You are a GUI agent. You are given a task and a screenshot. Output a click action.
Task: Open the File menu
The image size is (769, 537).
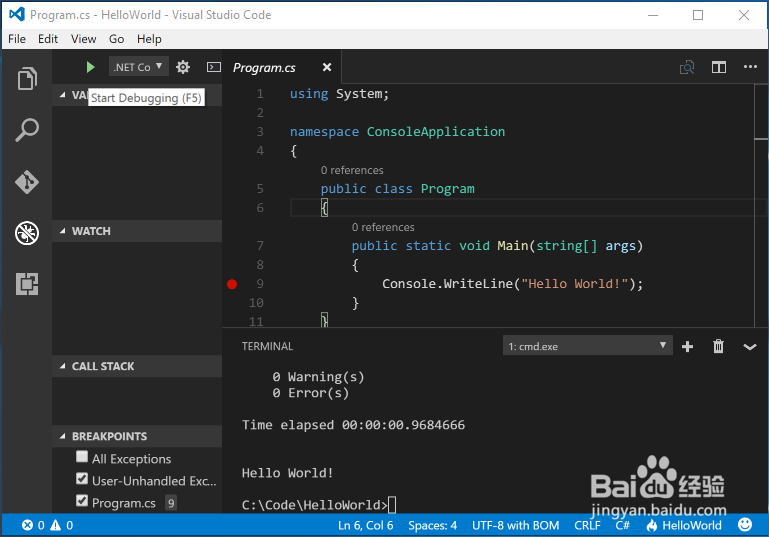(17, 39)
